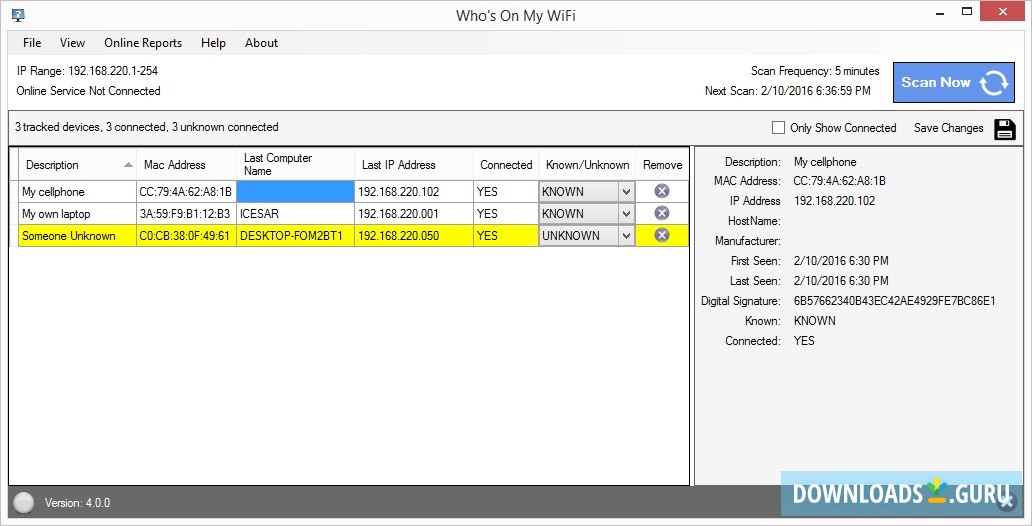
Task: Click the Version: 4.0.0 status text
Action: (77, 503)
